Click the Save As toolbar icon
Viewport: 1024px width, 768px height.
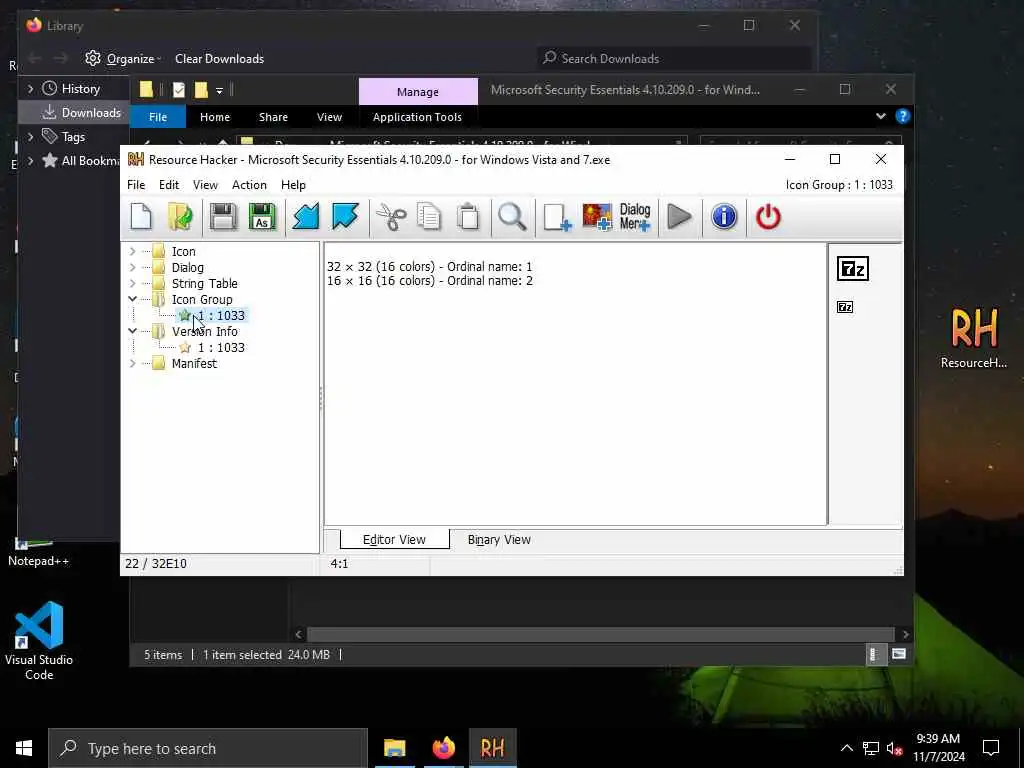[262, 217]
